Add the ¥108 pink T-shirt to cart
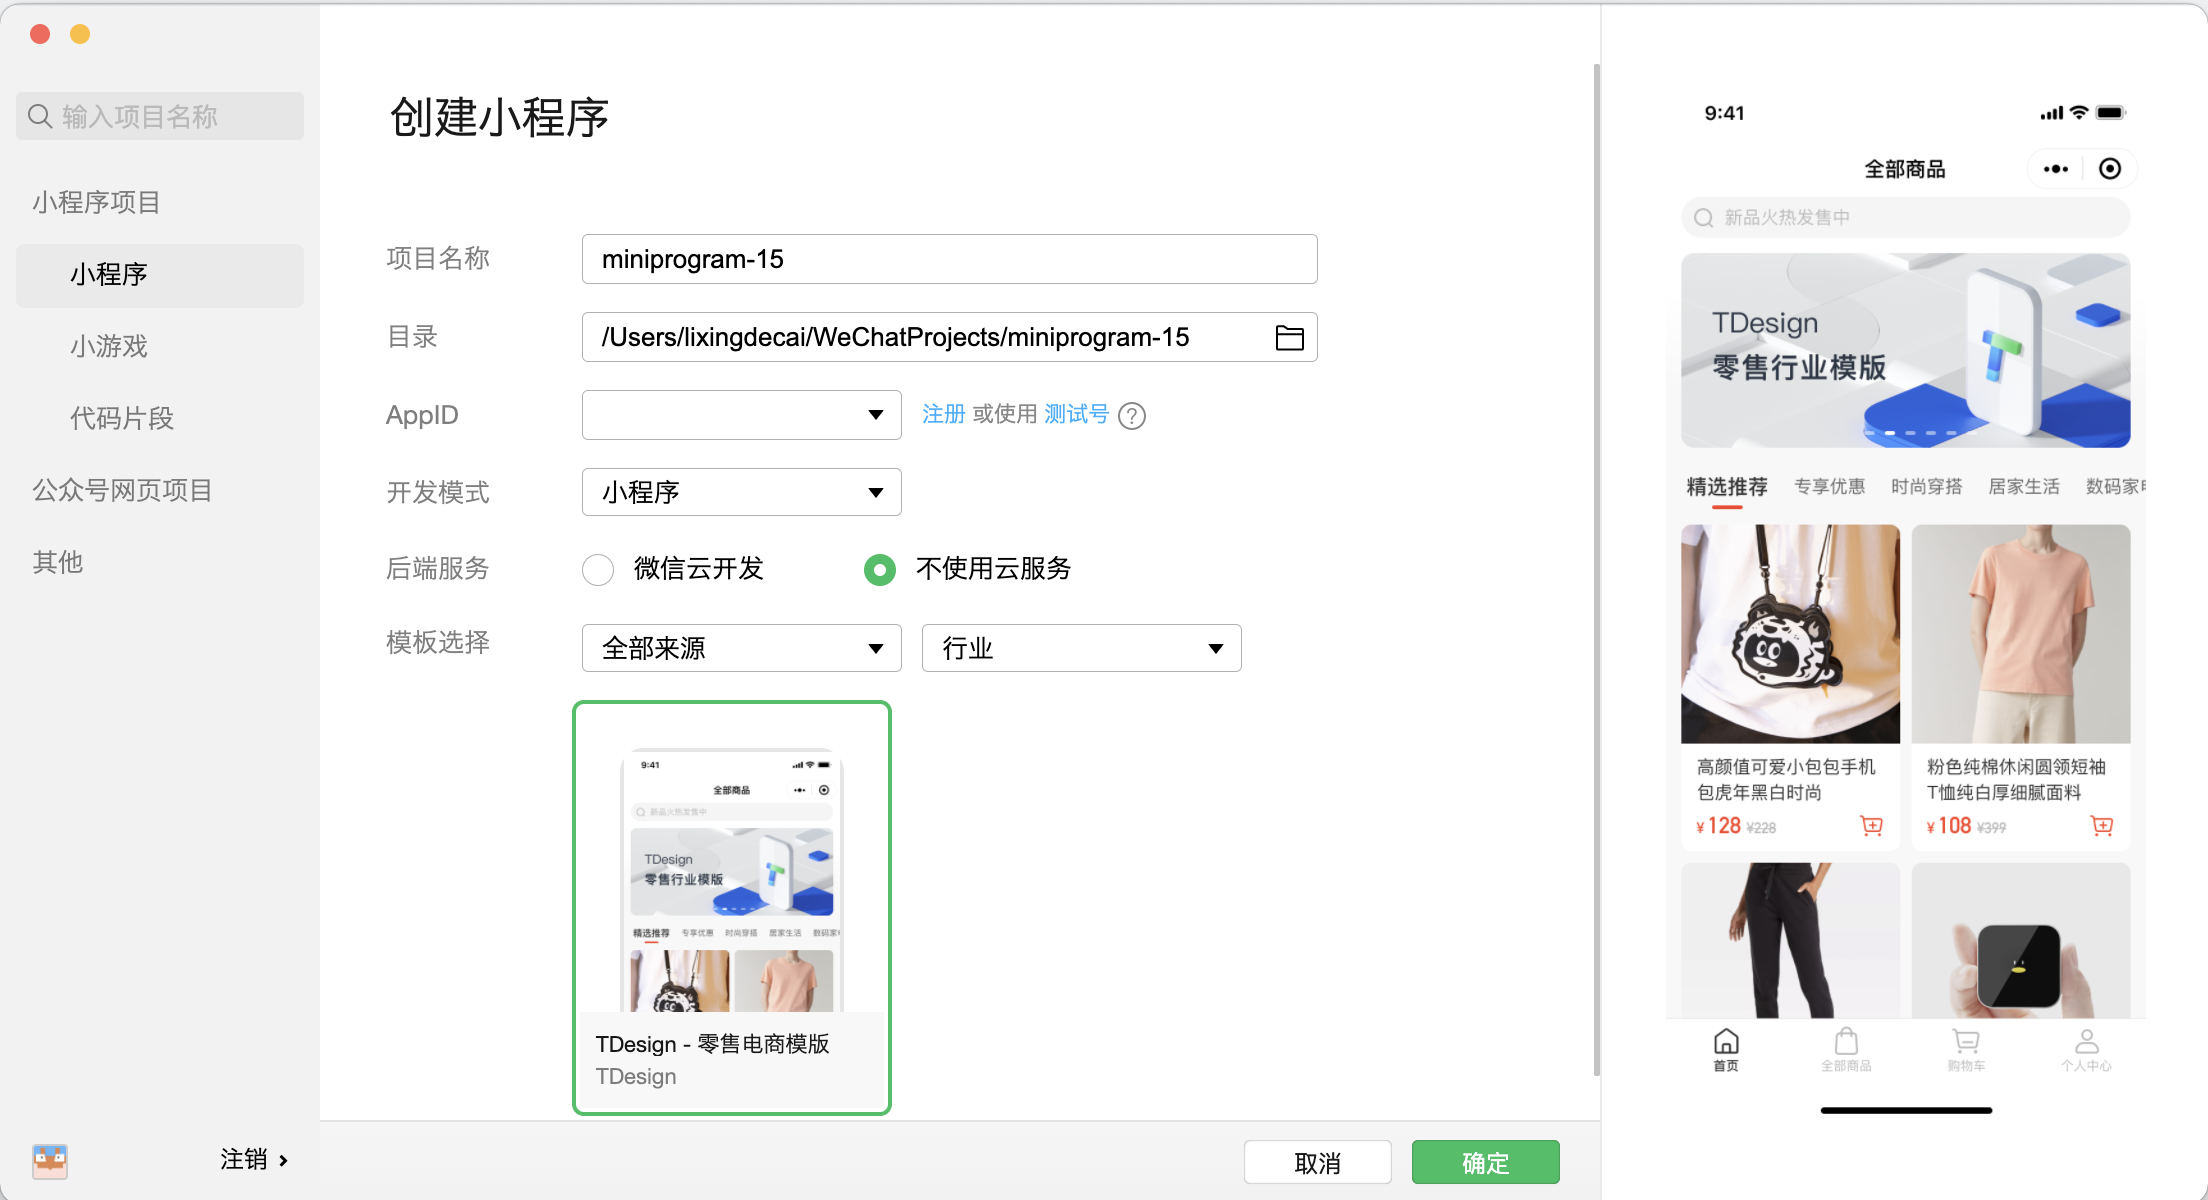This screenshot has width=2208, height=1200. coord(2102,825)
